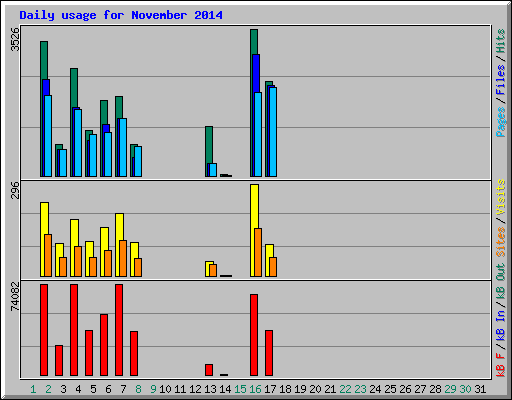The width and height of the screenshot is (512, 400).
Task: Click the orange sites bar for day 16
Action: coord(258,252)
